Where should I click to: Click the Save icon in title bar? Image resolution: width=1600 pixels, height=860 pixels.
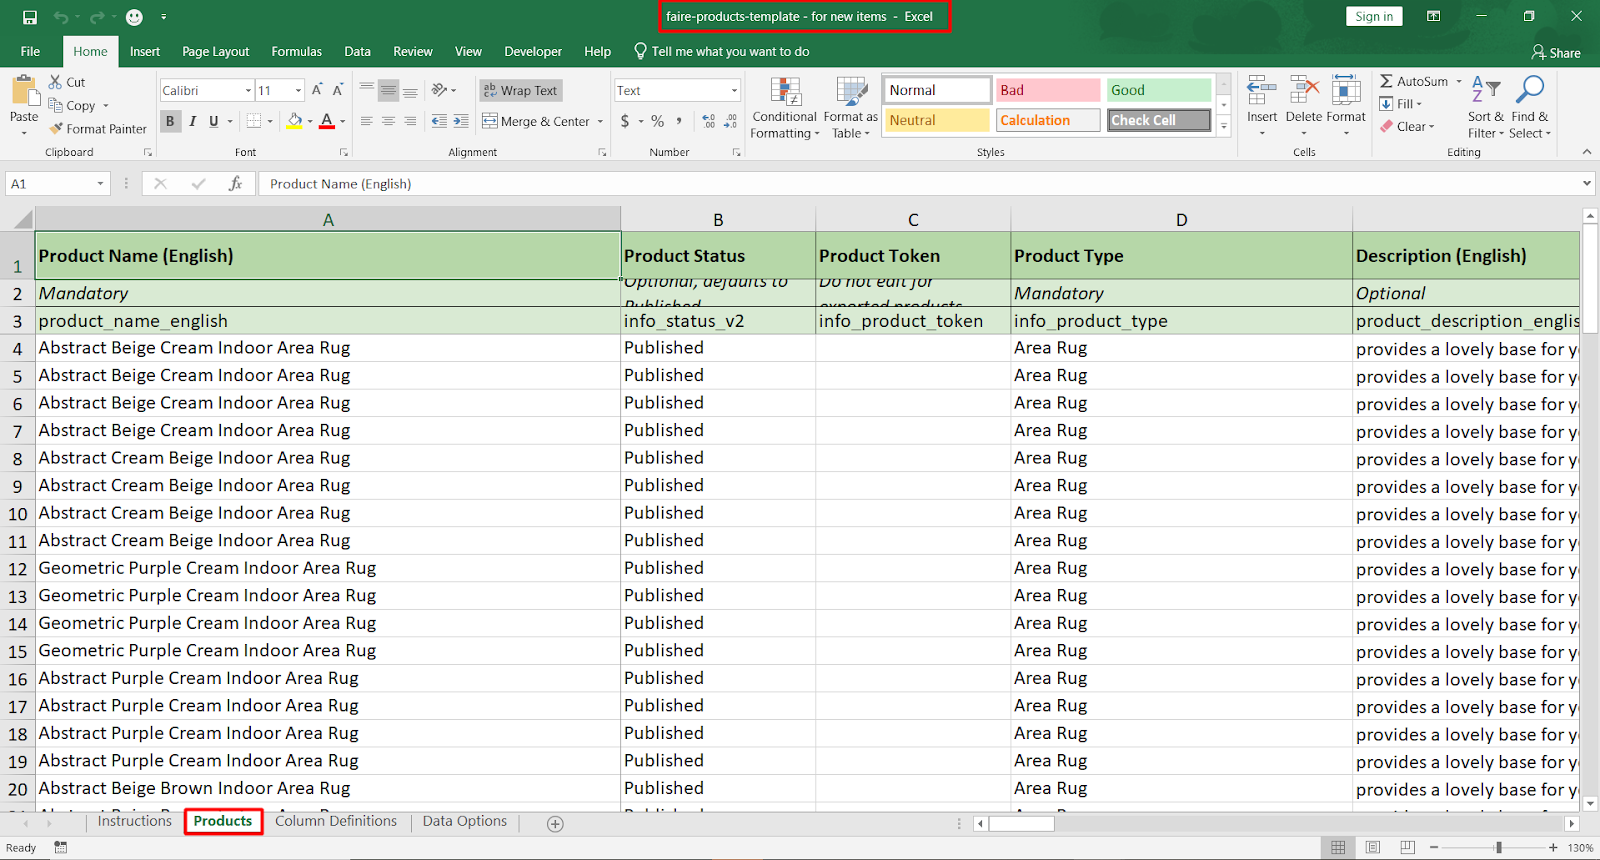[30, 17]
